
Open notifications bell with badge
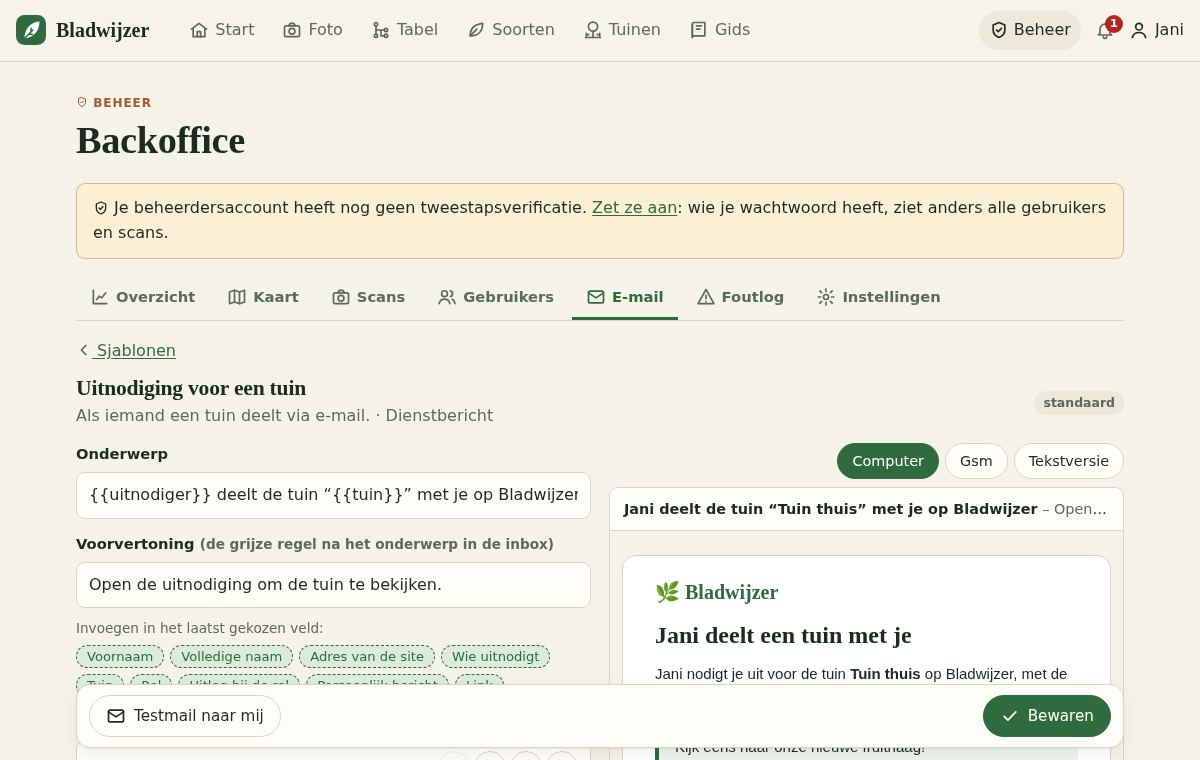pyautogui.click(x=1106, y=30)
